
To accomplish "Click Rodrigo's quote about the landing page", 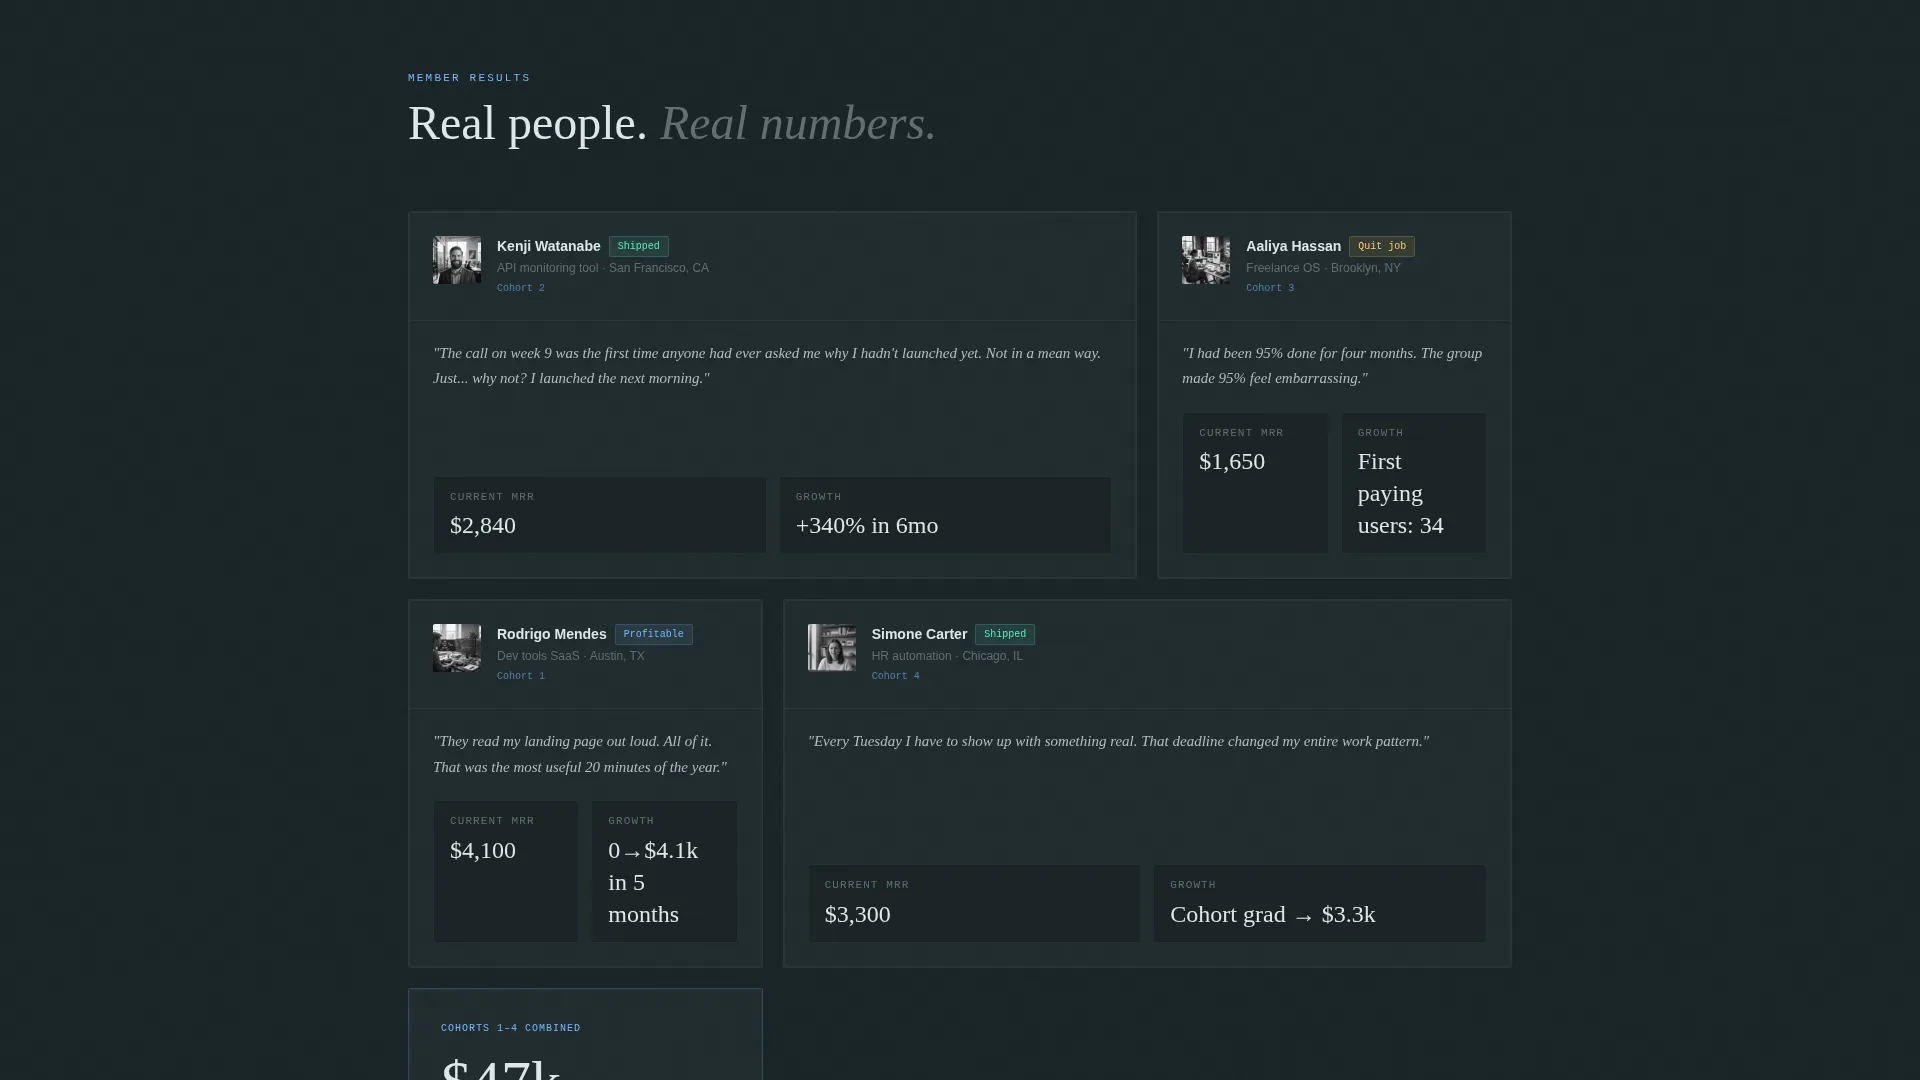I will (580, 754).
